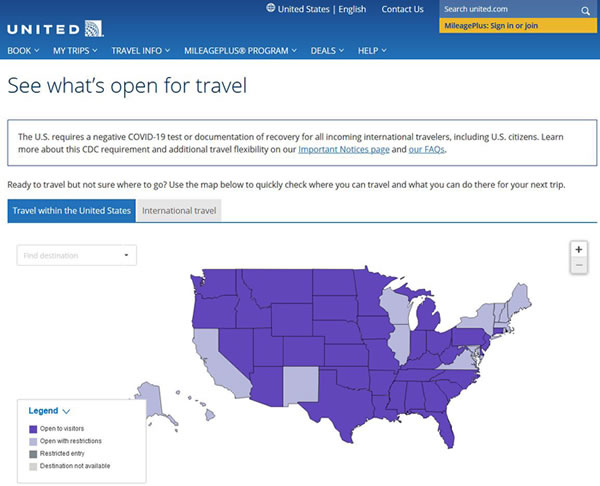Screen dimensions: 600x486
Task: Click the globe icon beside United States
Action: click(x=271, y=8)
